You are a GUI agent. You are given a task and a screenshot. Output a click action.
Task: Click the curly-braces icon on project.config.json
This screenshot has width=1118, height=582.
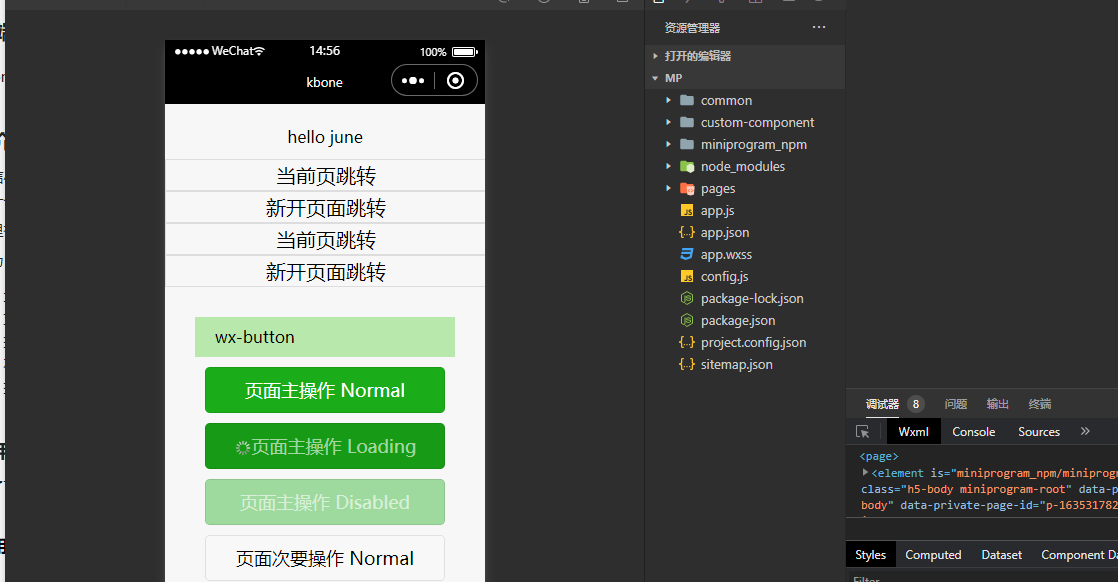click(687, 342)
